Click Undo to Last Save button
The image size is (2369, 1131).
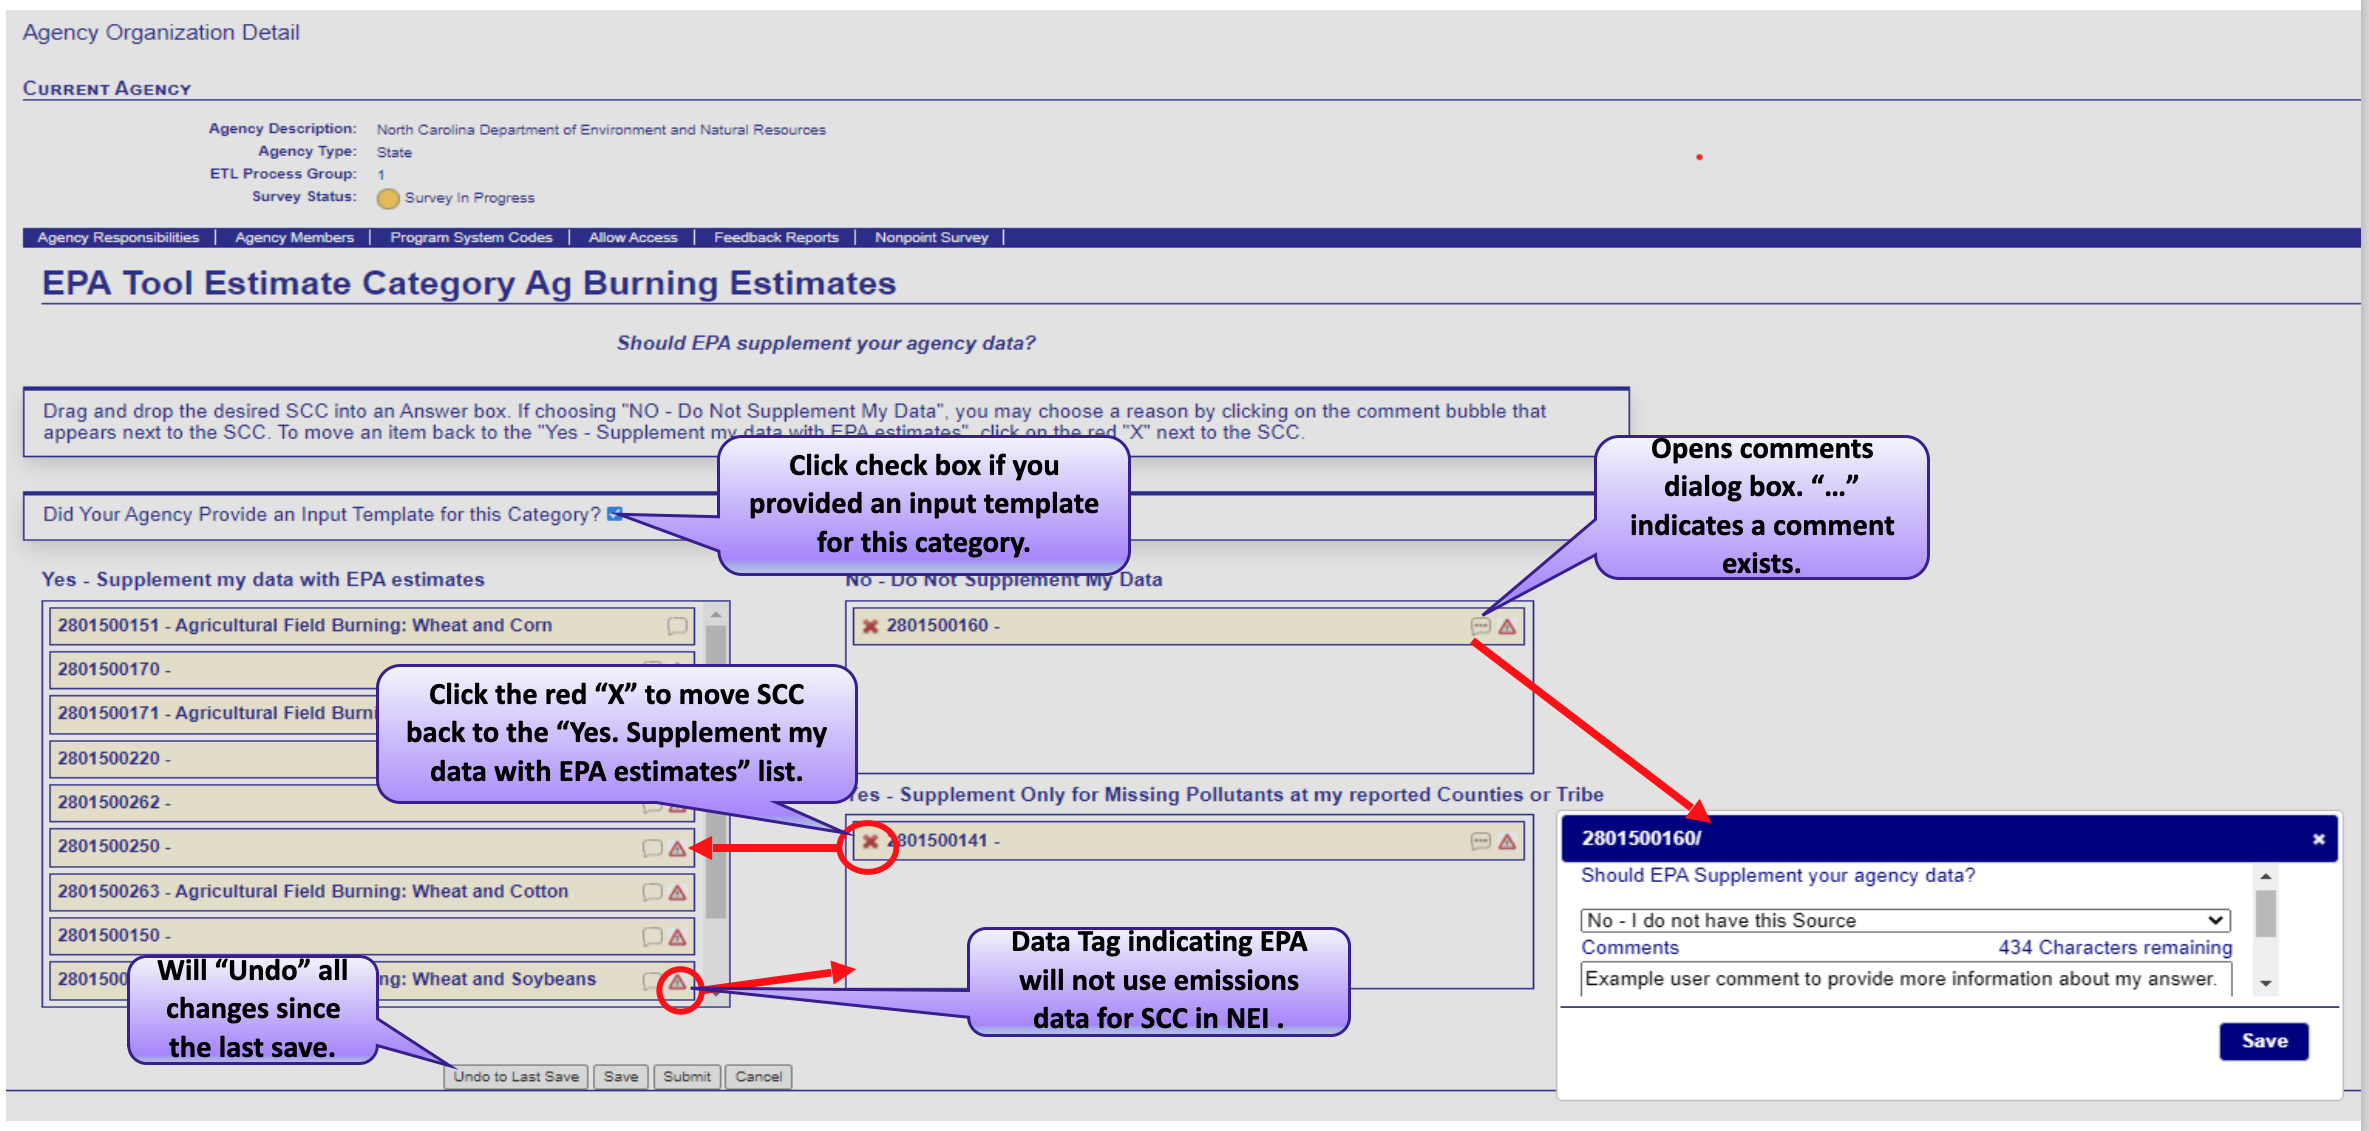(x=516, y=1076)
